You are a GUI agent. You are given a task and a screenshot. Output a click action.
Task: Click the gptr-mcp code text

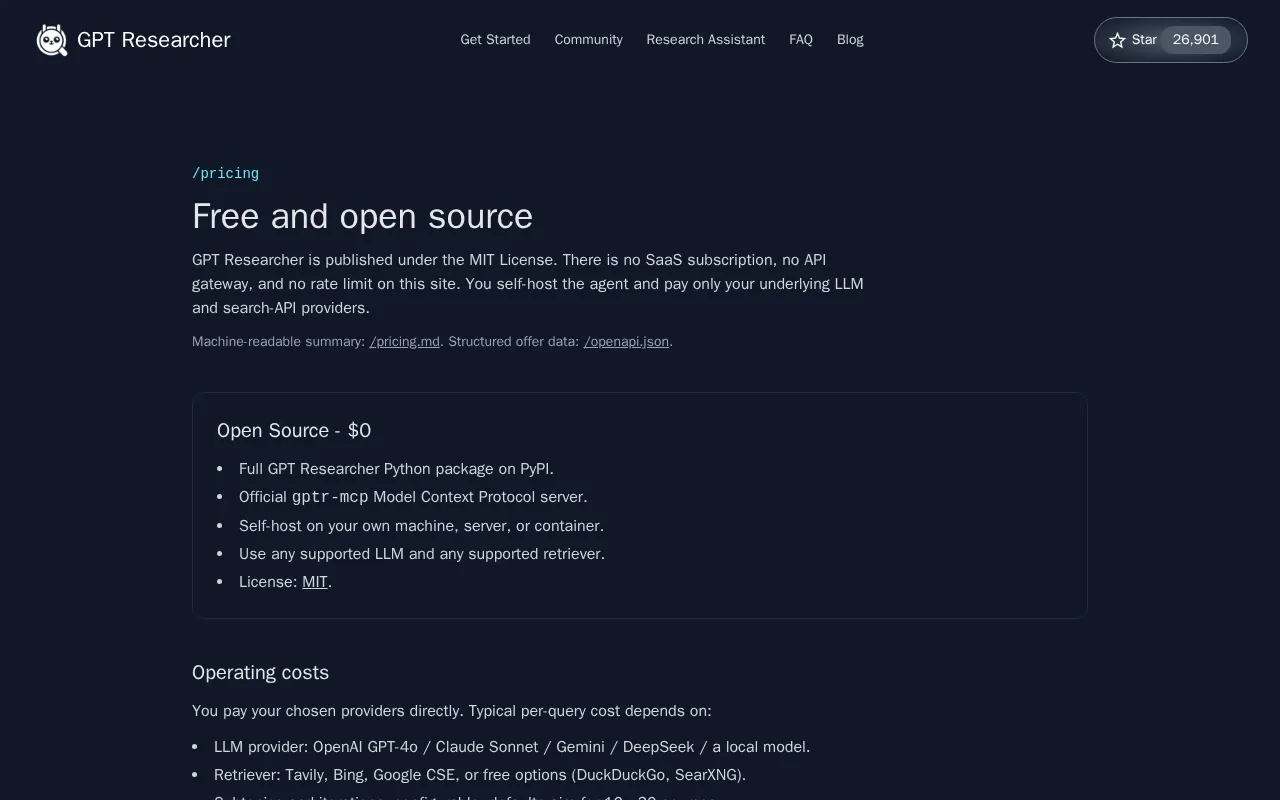click(x=330, y=497)
